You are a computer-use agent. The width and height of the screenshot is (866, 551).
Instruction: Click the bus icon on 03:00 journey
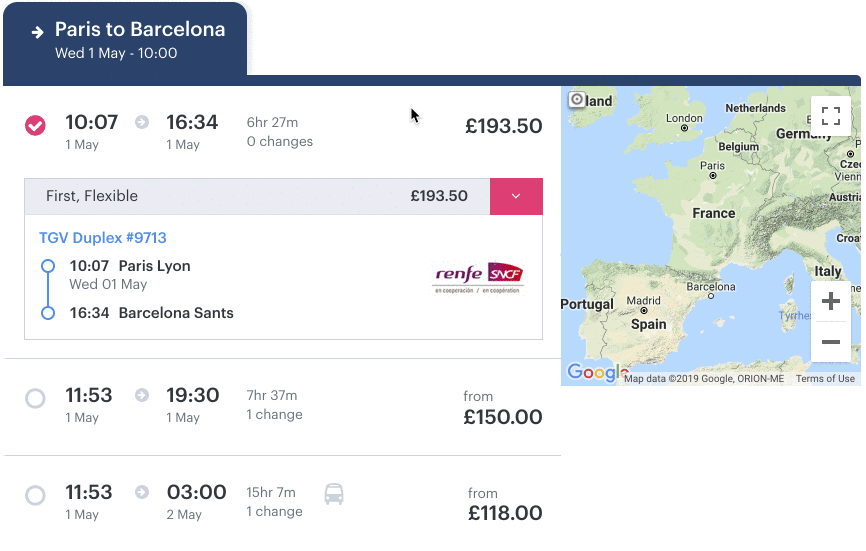(x=334, y=493)
